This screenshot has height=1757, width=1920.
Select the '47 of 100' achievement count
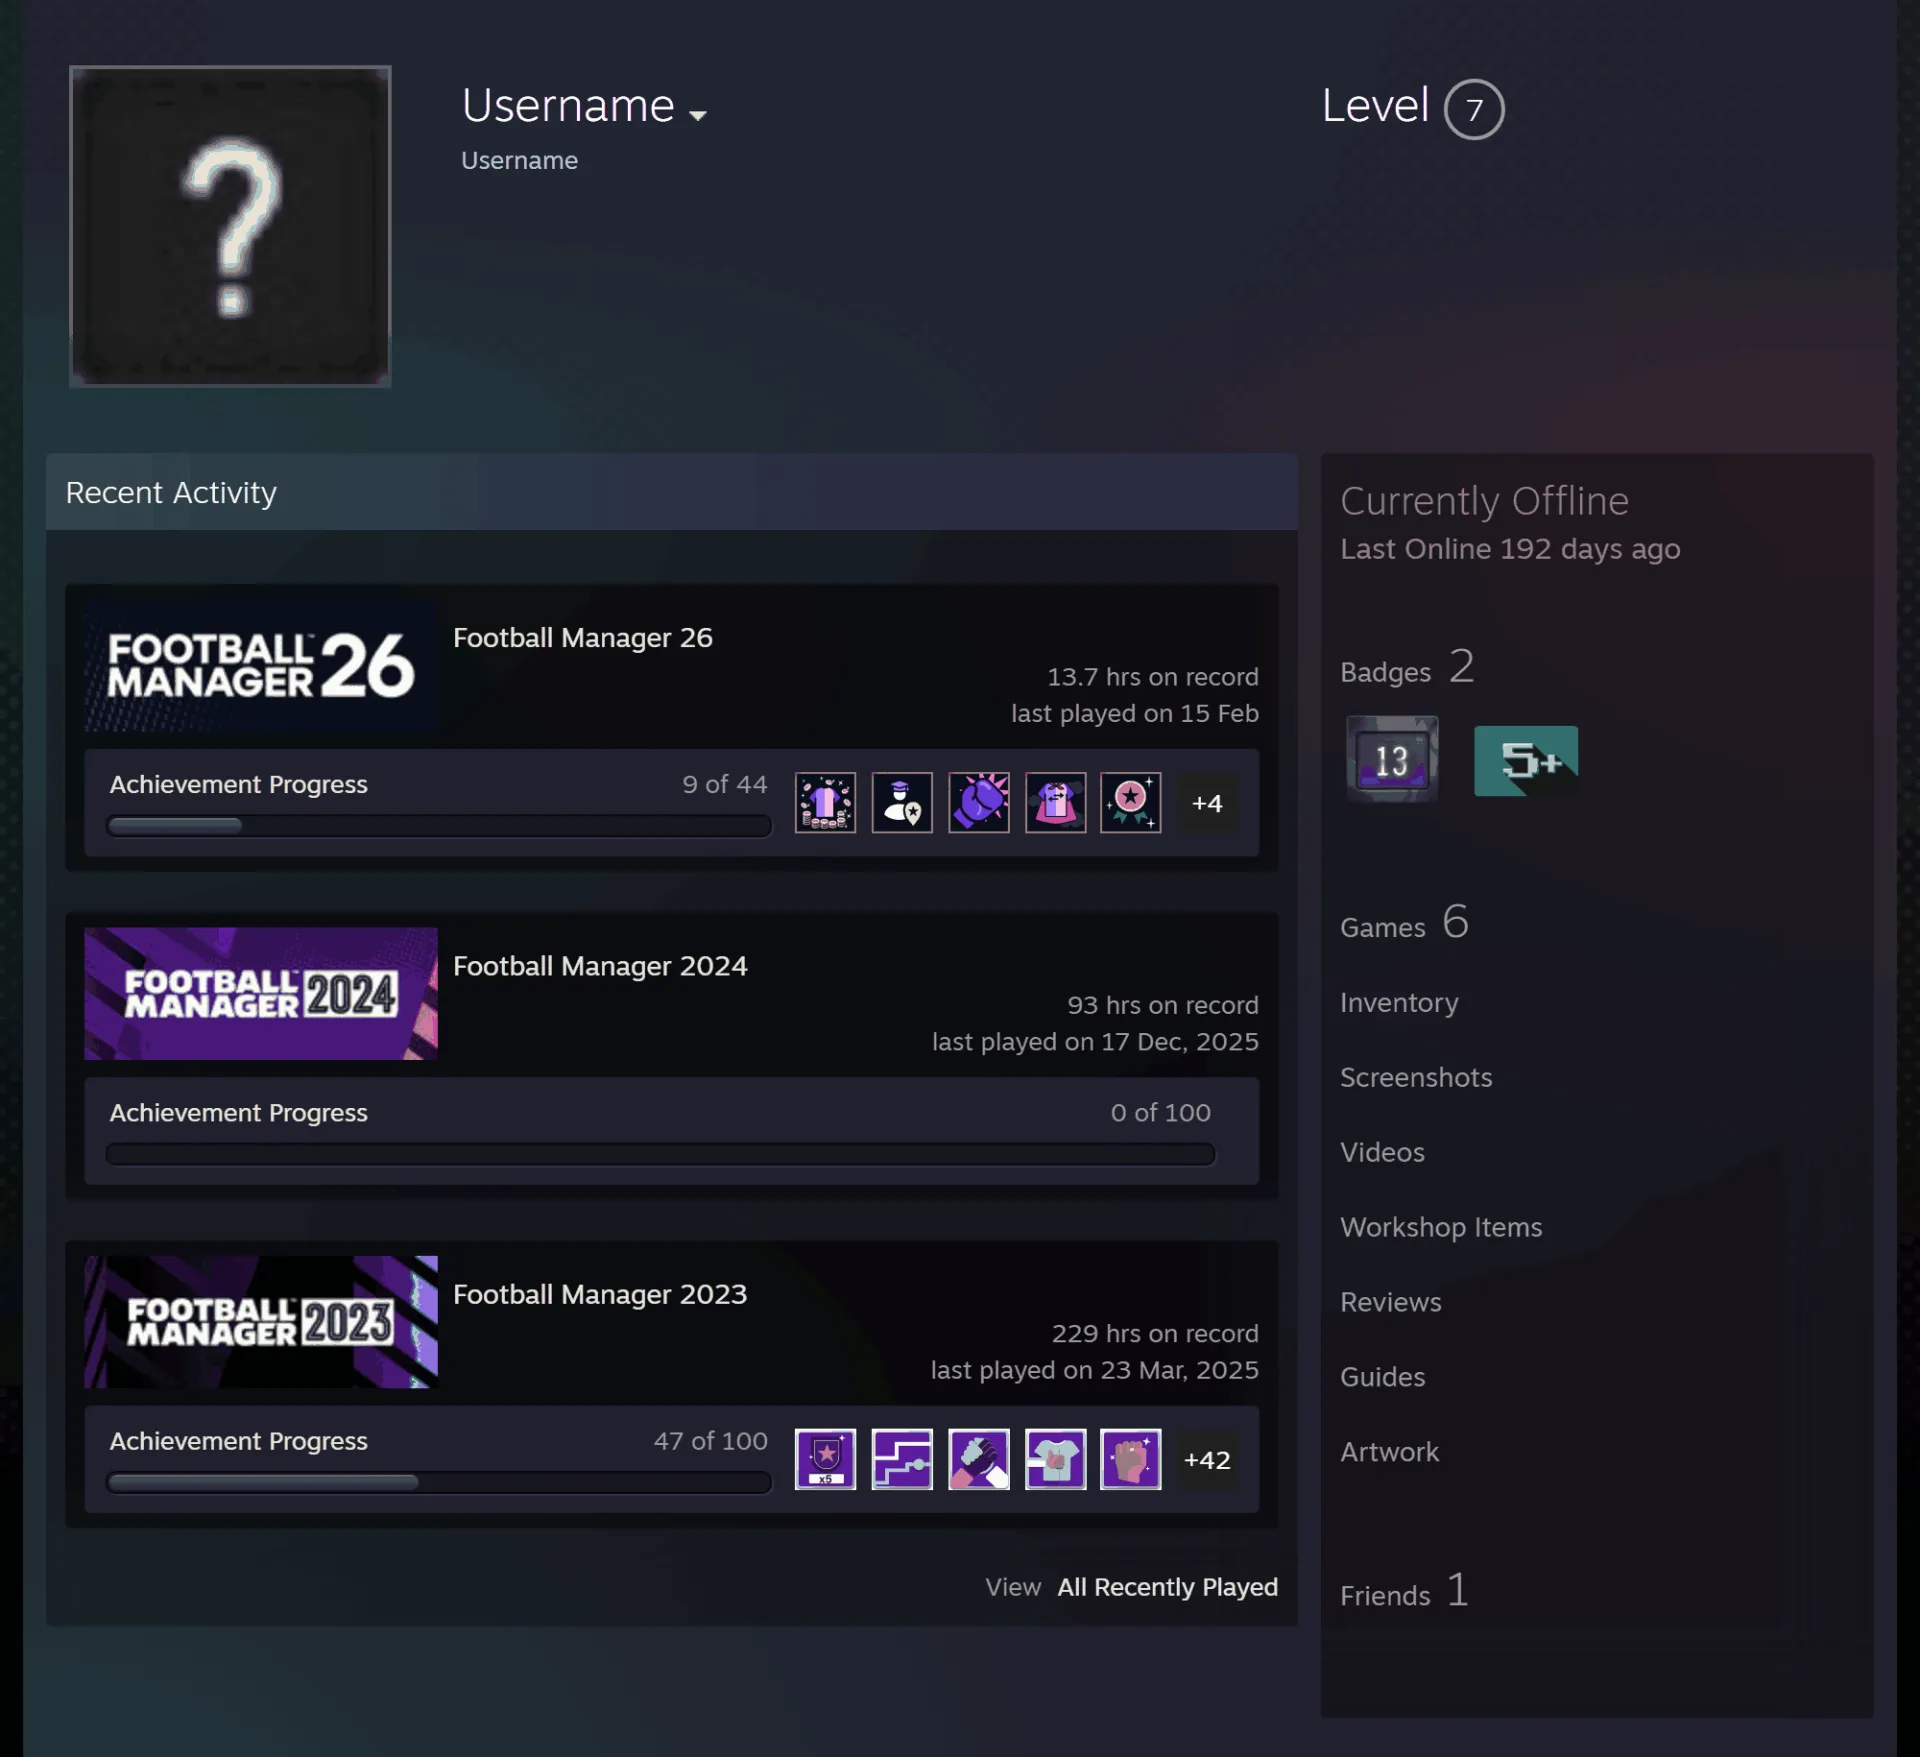click(710, 1441)
